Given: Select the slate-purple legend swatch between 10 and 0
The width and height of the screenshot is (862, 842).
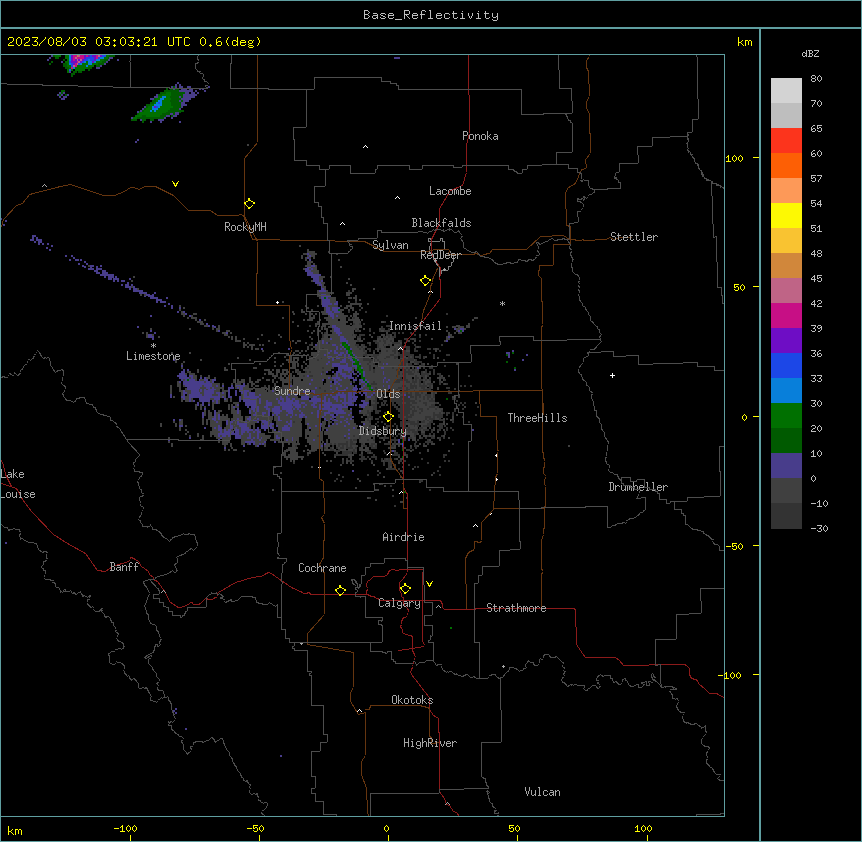Looking at the screenshot, I should click(x=786, y=466).
